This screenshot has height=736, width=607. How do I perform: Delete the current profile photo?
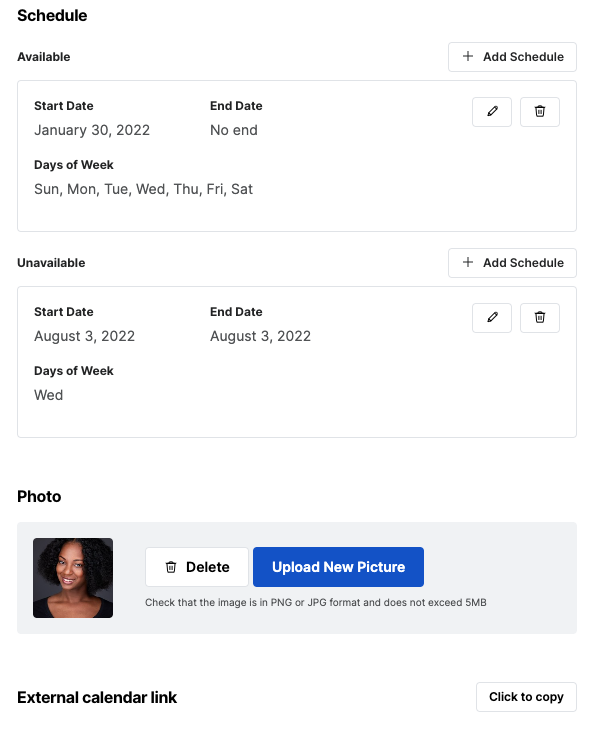[x=197, y=567]
